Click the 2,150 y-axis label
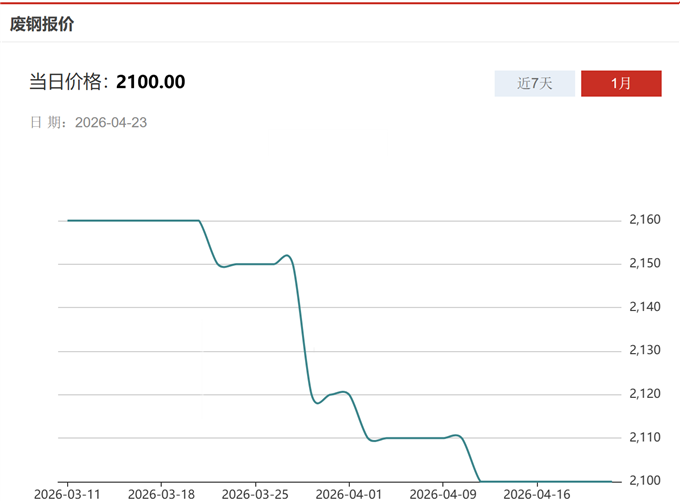Image resolution: width=680 pixels, height=501 pixels. (645, 263)
